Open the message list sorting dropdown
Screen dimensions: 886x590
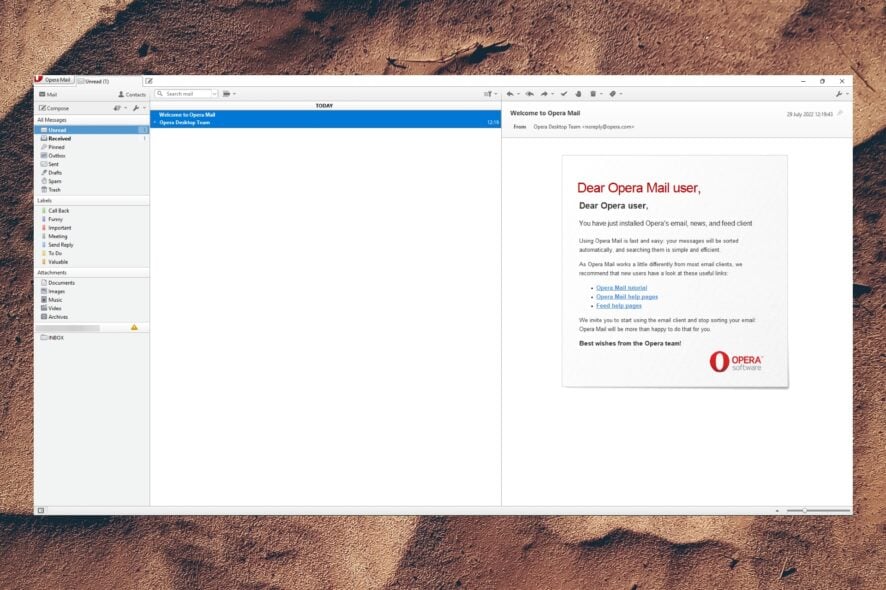click(490, 94)
